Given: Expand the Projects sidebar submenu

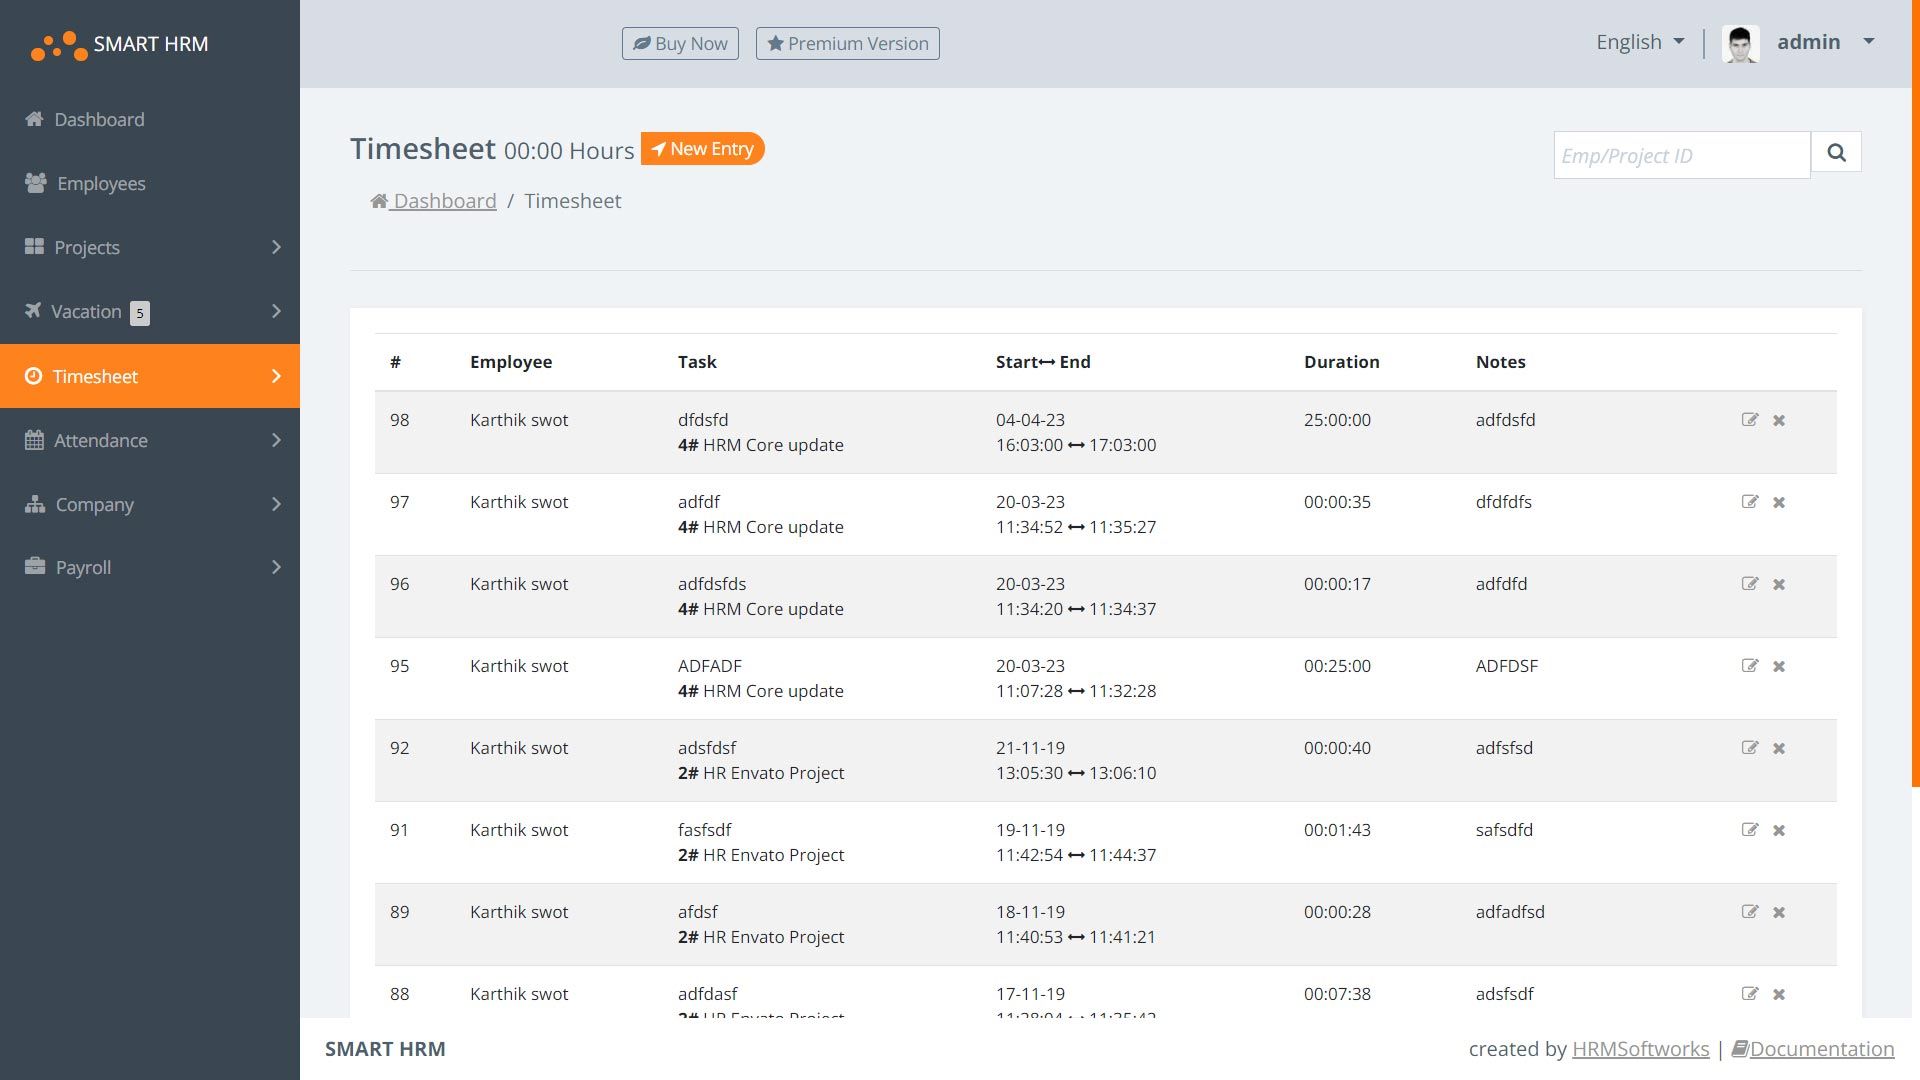Looking at the screenshot, I should (150, 247).
